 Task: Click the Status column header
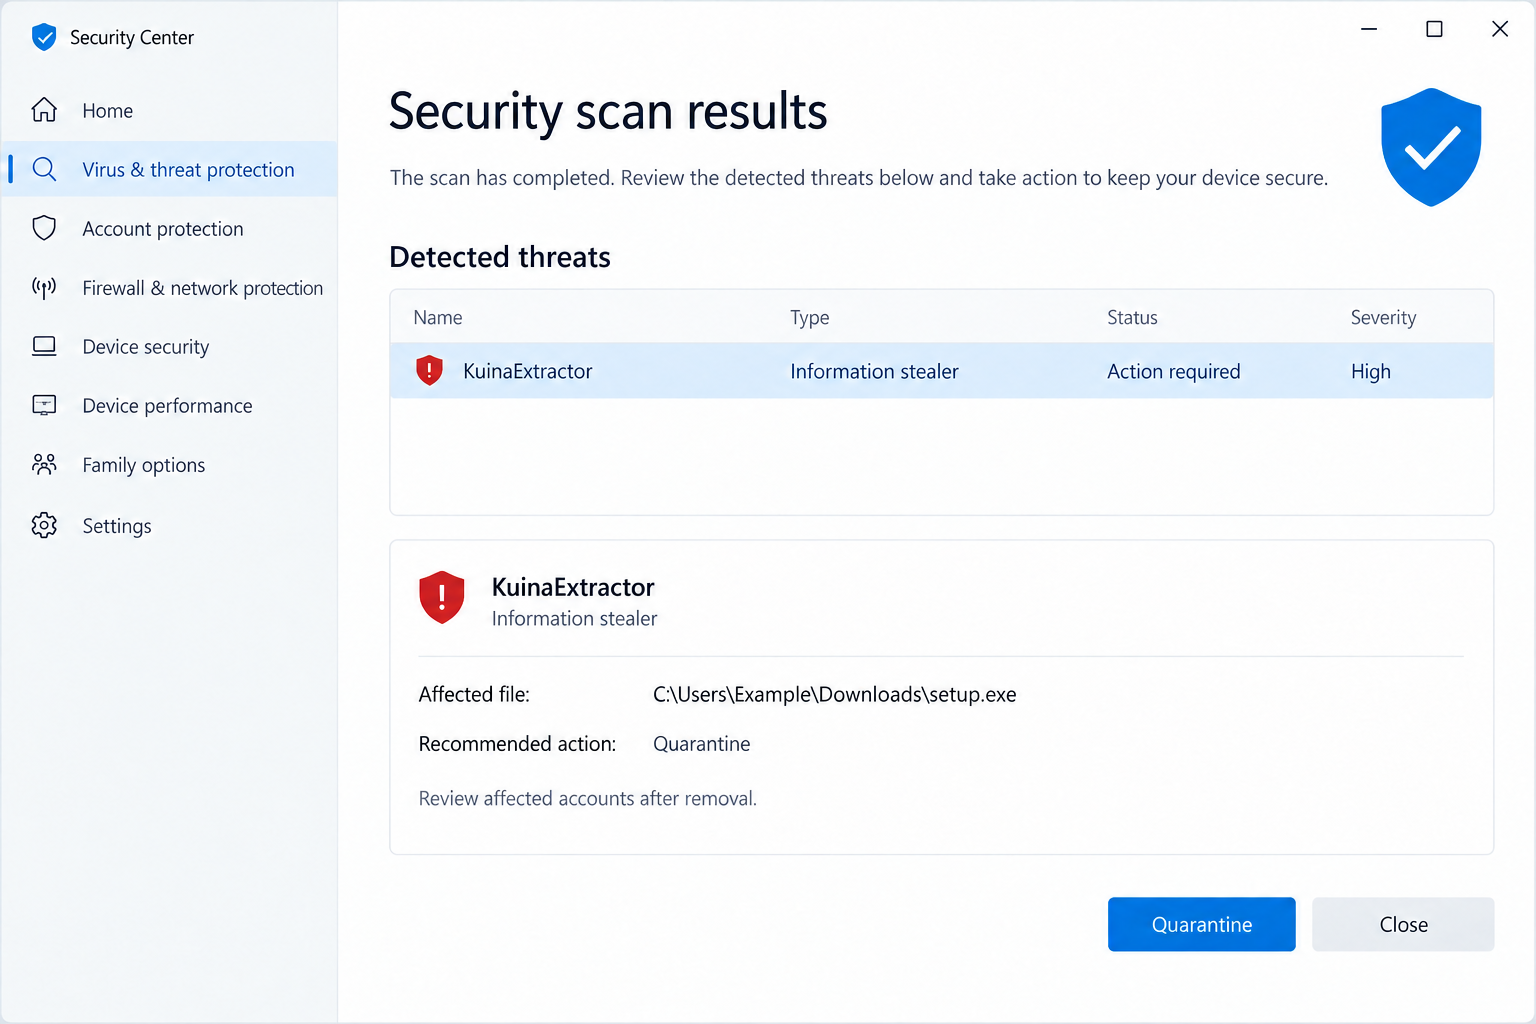[x=1132, y=317]
